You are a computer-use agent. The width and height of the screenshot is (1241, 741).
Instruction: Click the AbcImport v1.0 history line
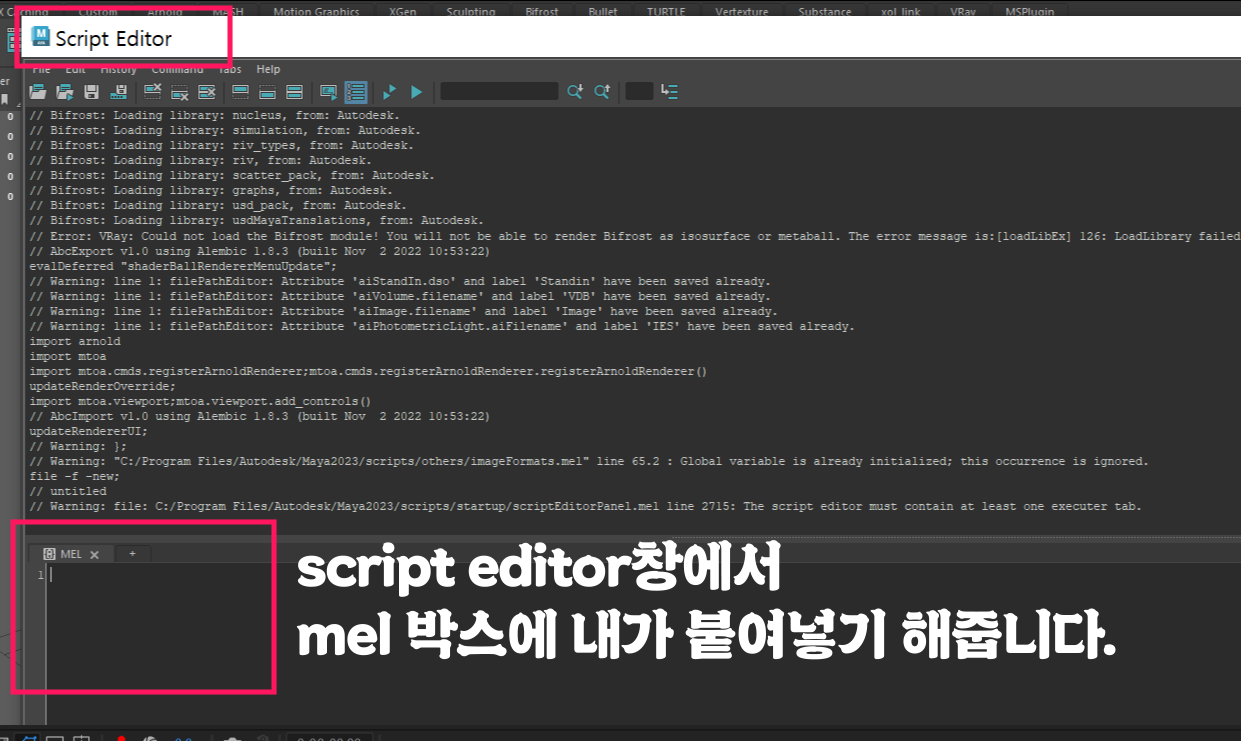coord(260,416)
